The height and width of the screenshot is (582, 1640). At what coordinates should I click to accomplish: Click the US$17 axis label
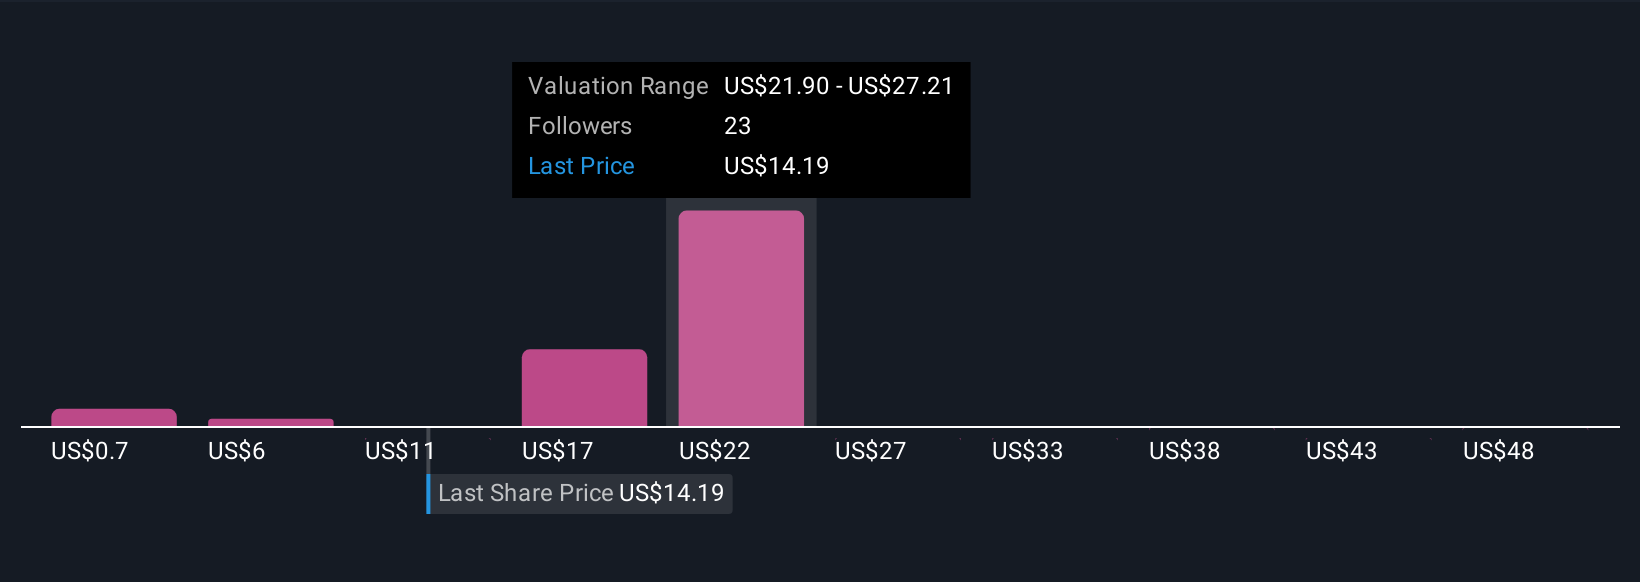tap(558, 451)
